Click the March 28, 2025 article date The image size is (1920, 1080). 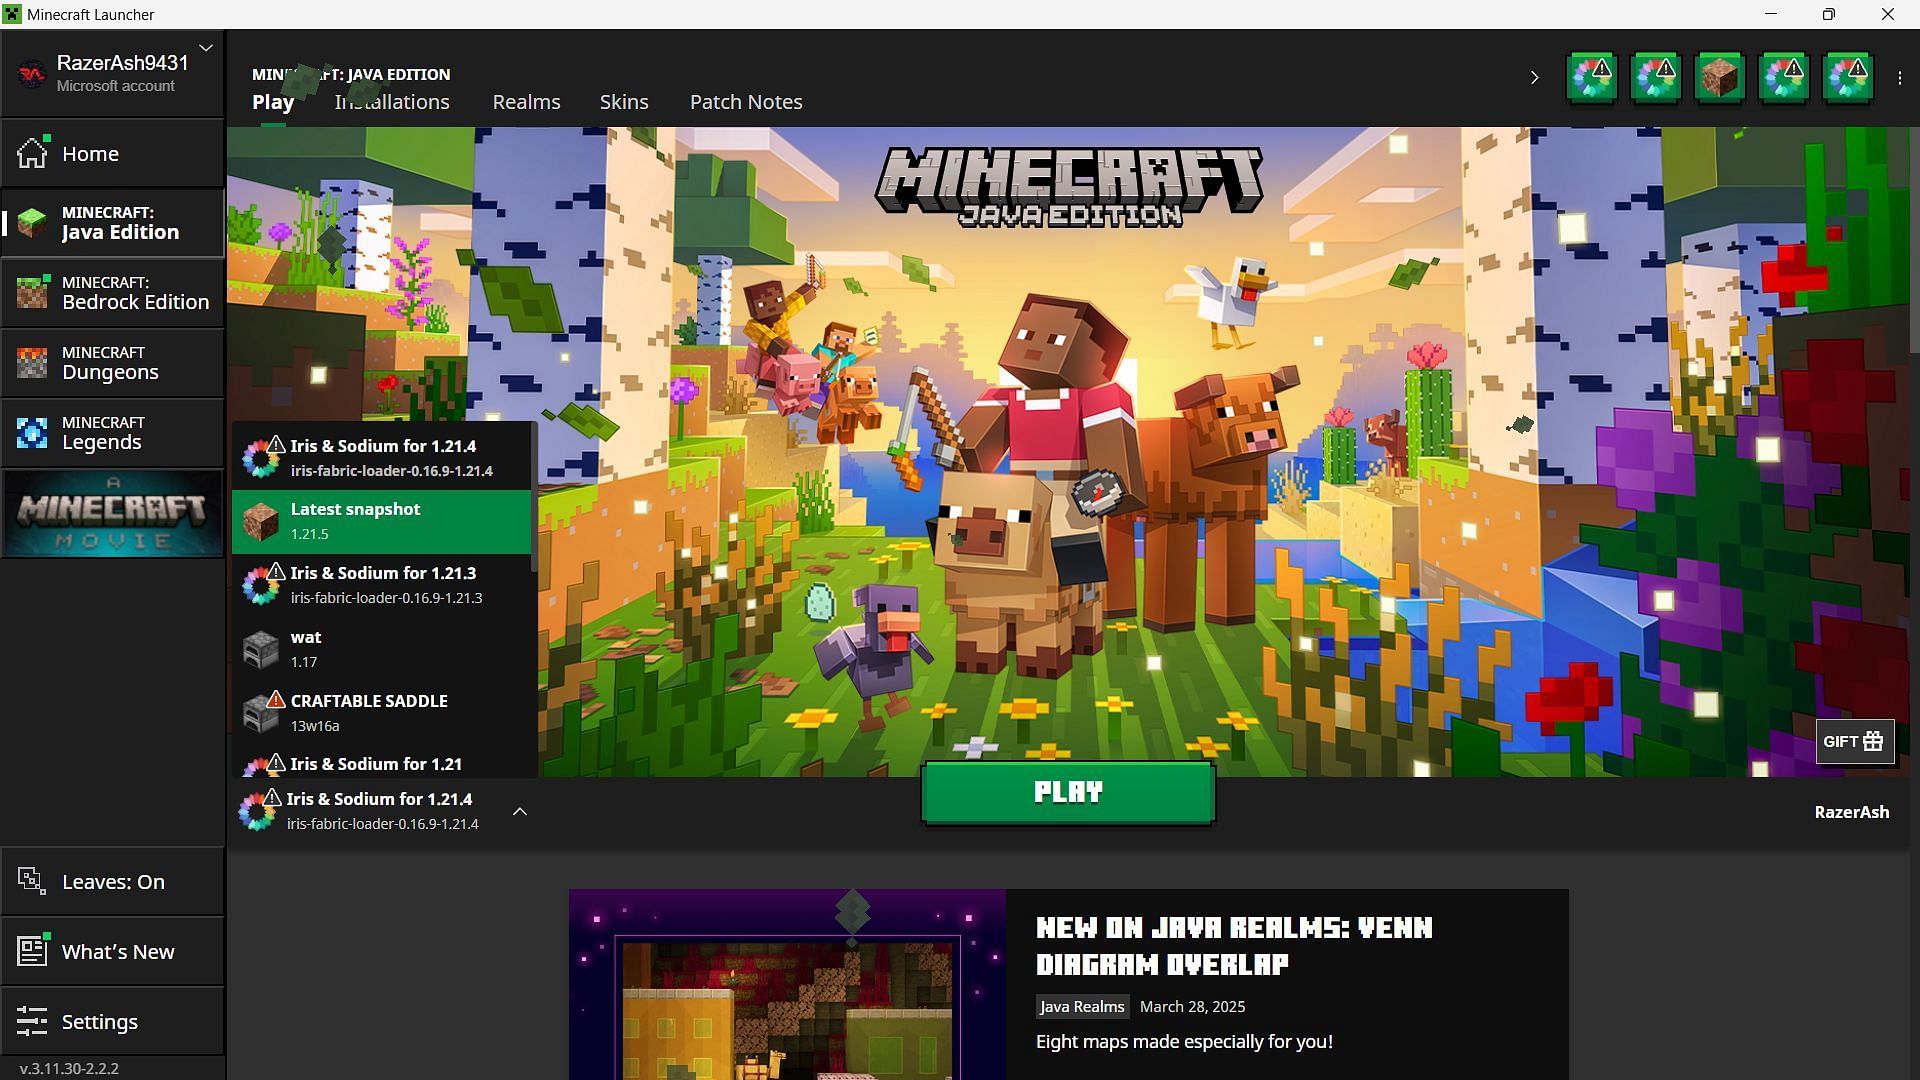1192,1006
